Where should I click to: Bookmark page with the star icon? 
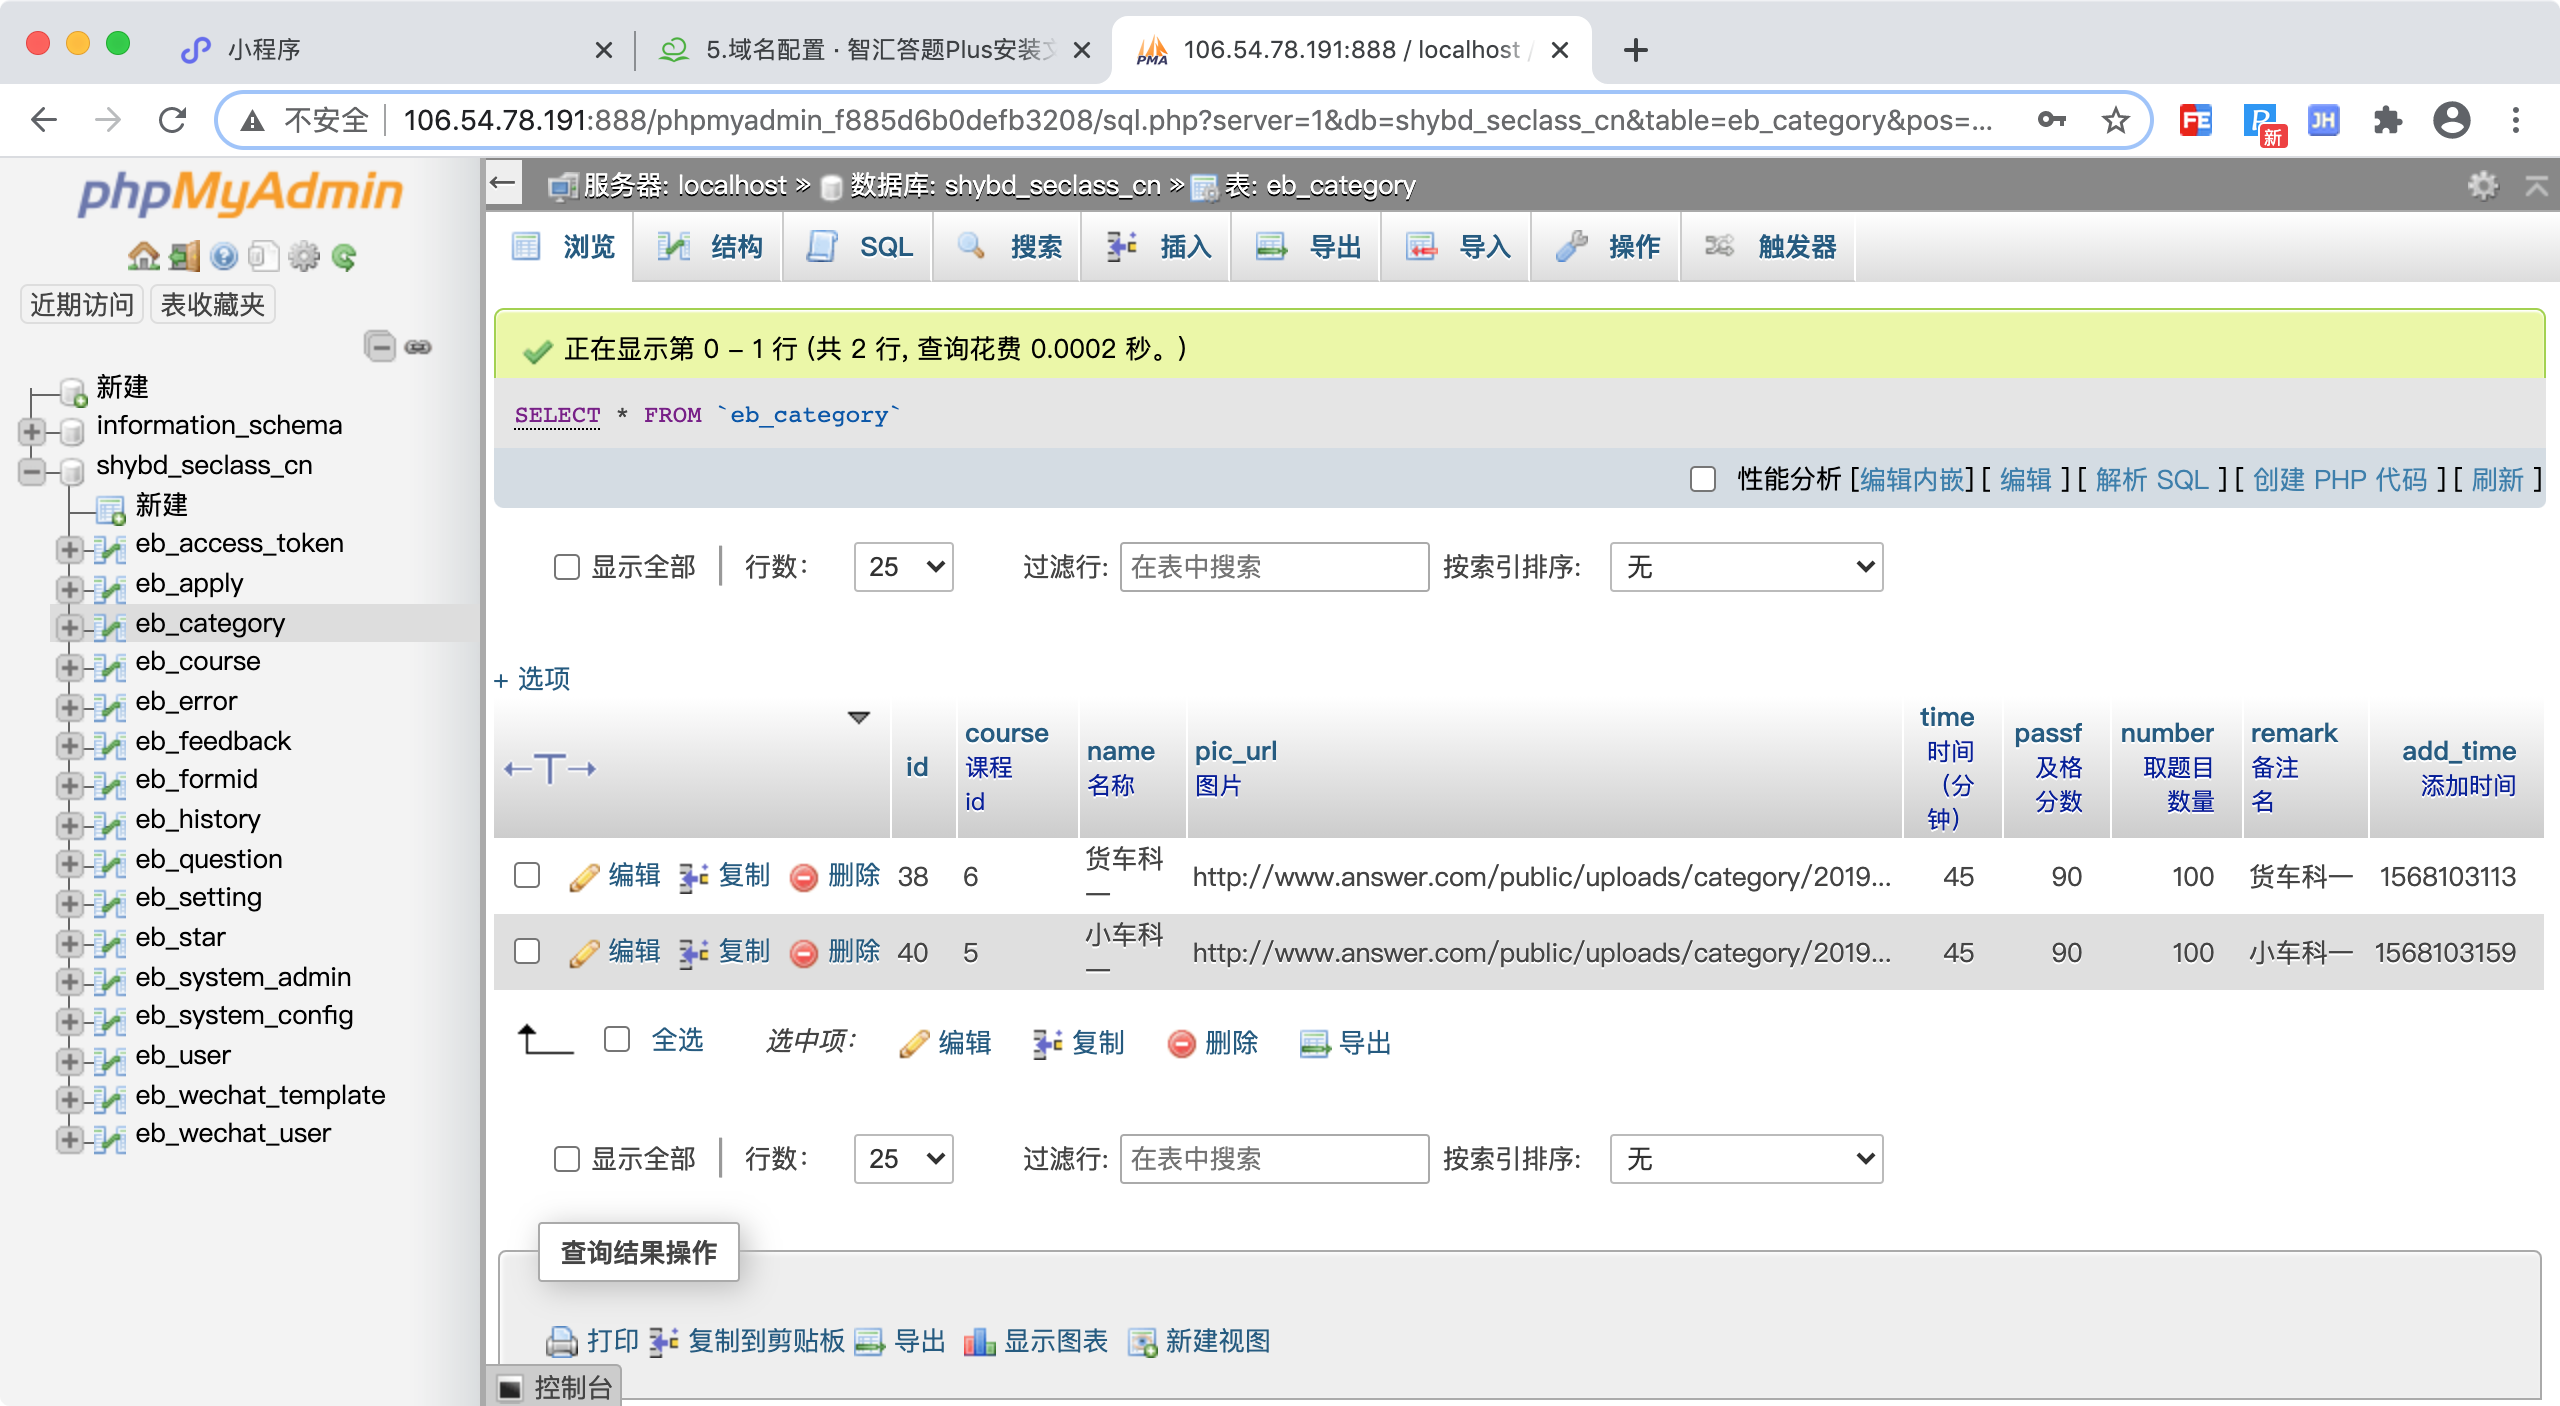coord(2115,121)
